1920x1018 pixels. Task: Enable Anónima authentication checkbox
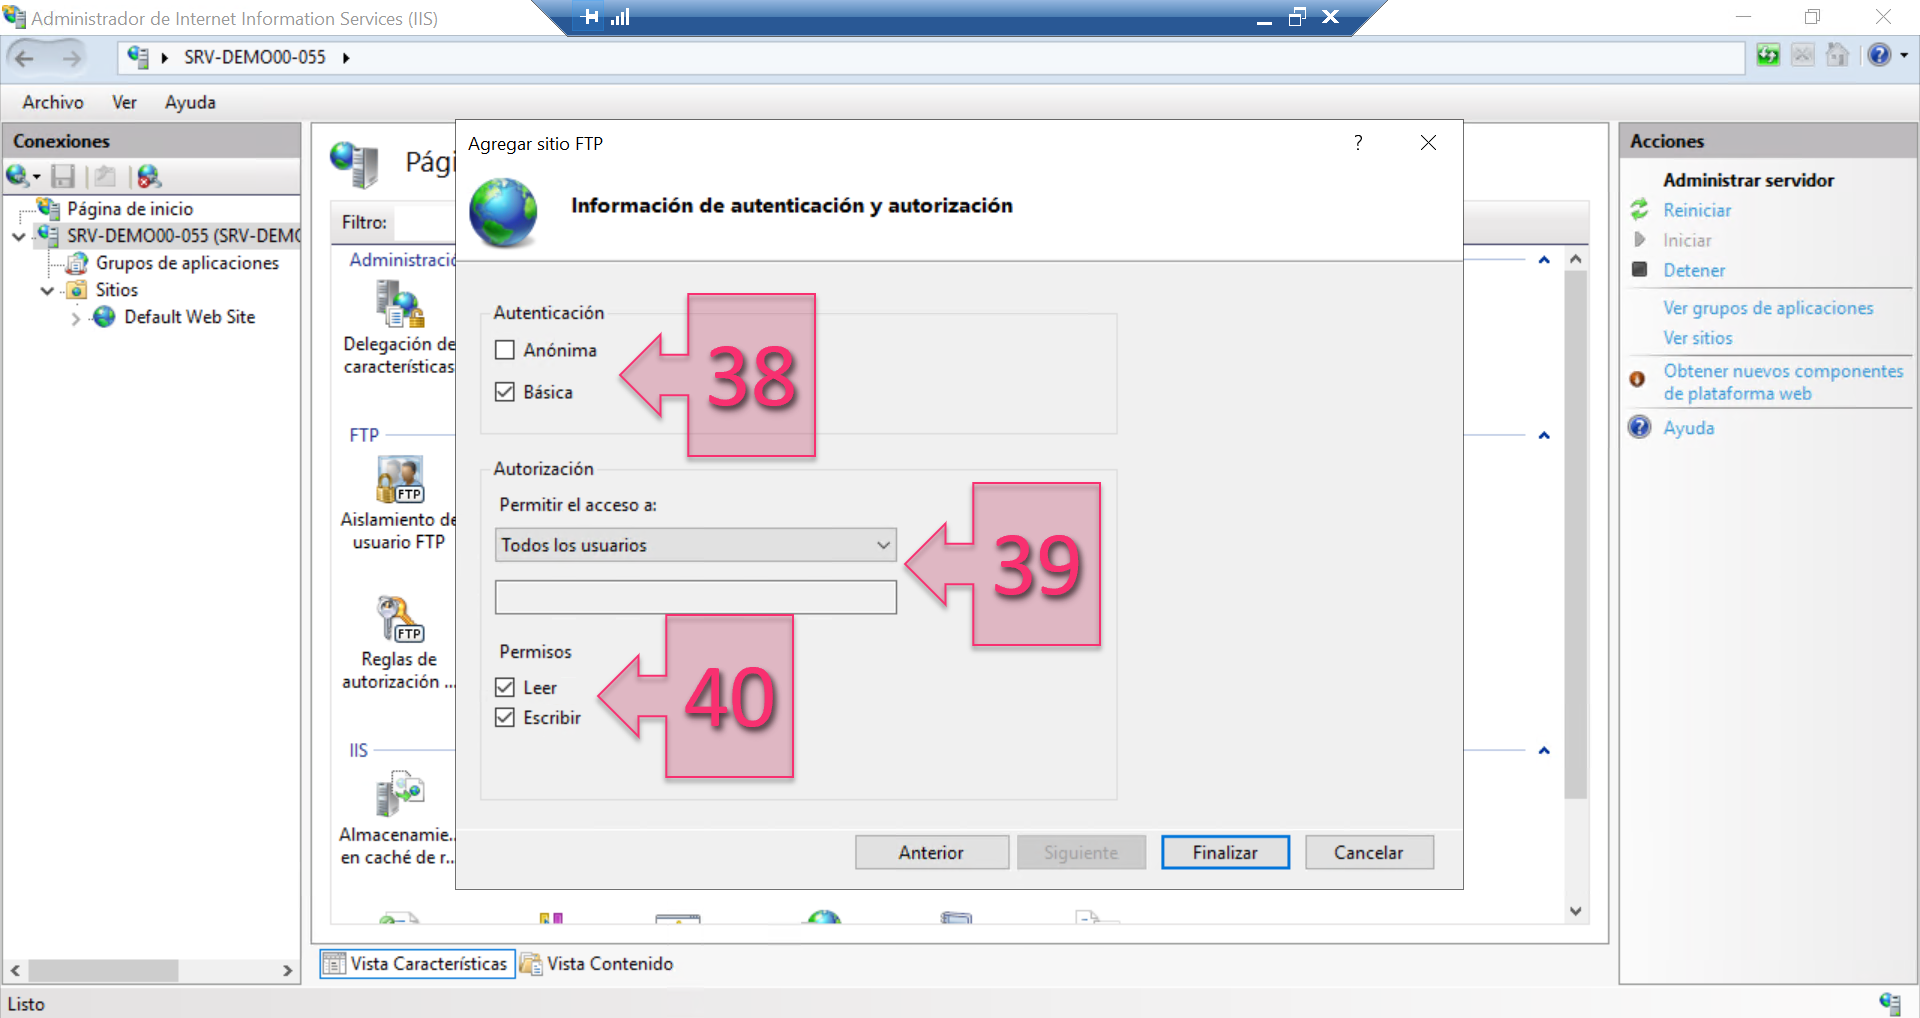505,349
